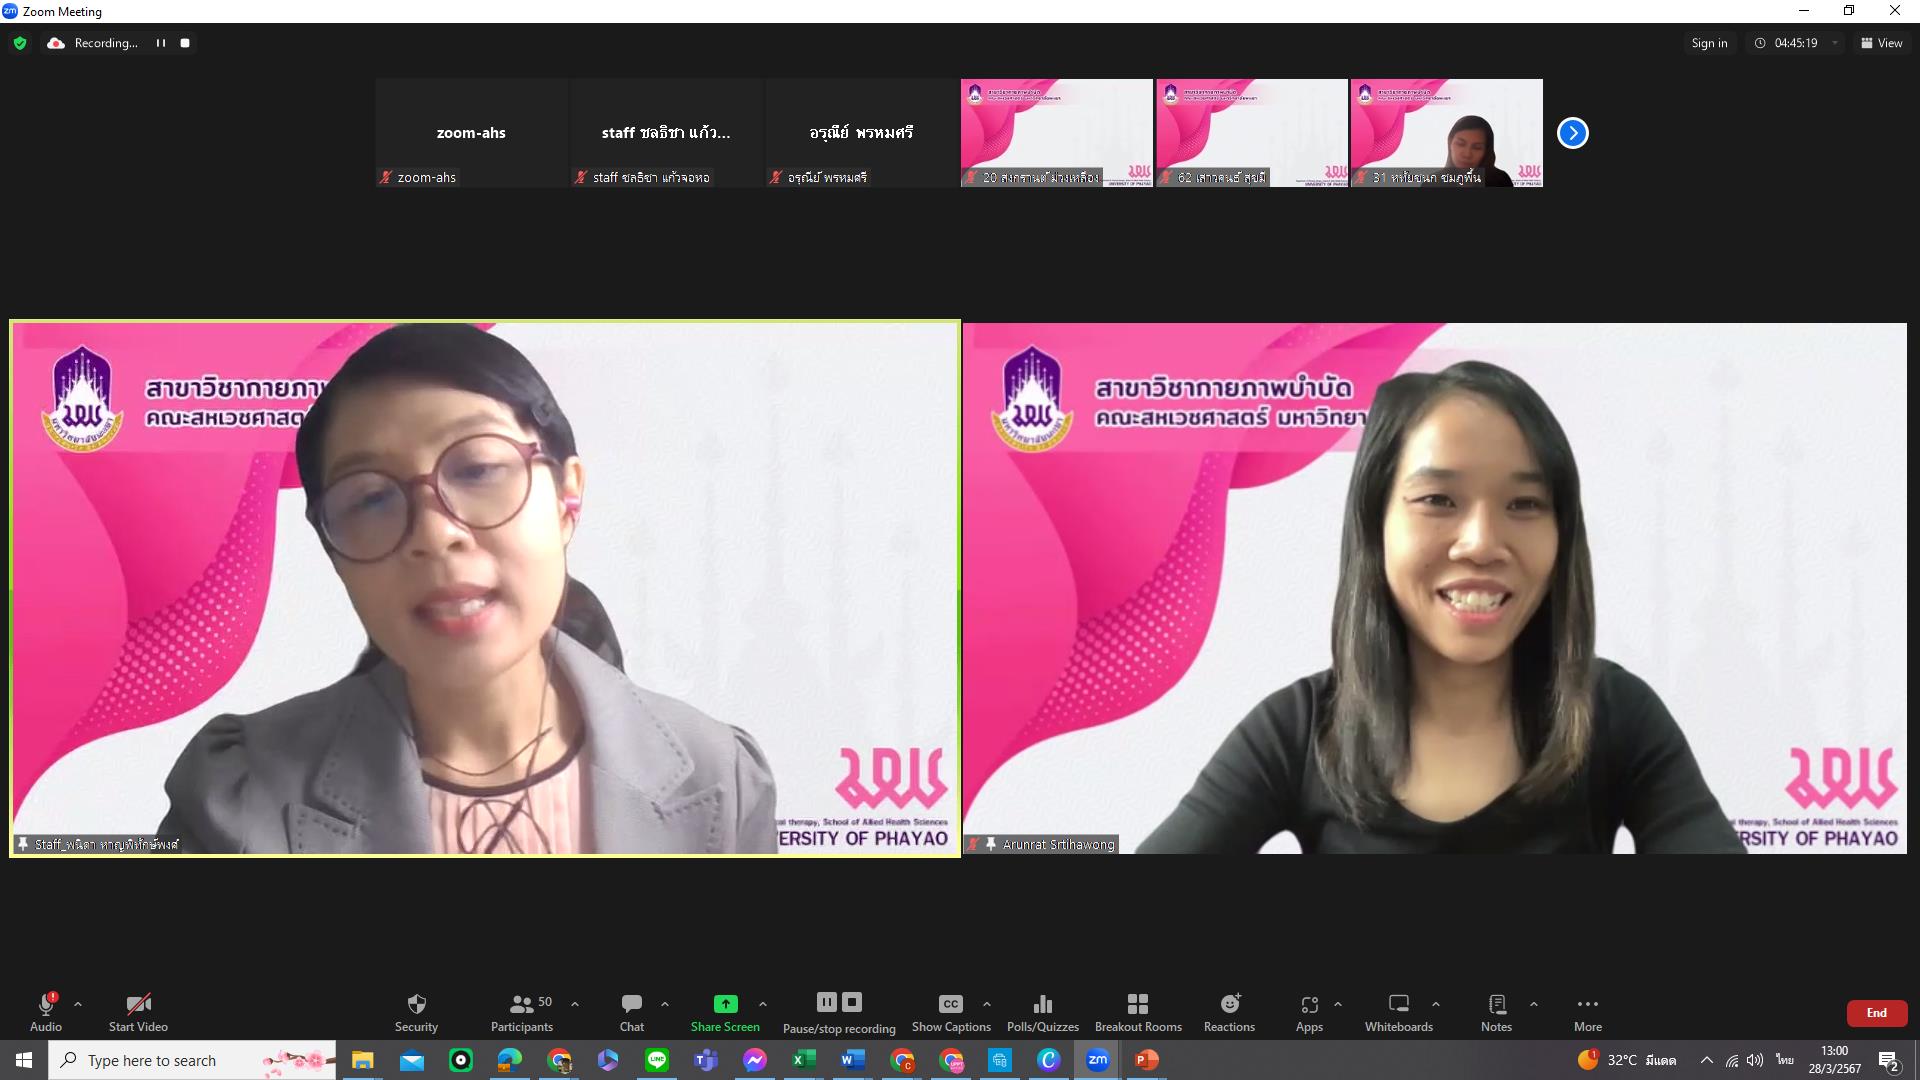Open the More options menu
Image resolution: width=1920 pixels, height=1080 pixels.
click(x=1587, y=1012)
